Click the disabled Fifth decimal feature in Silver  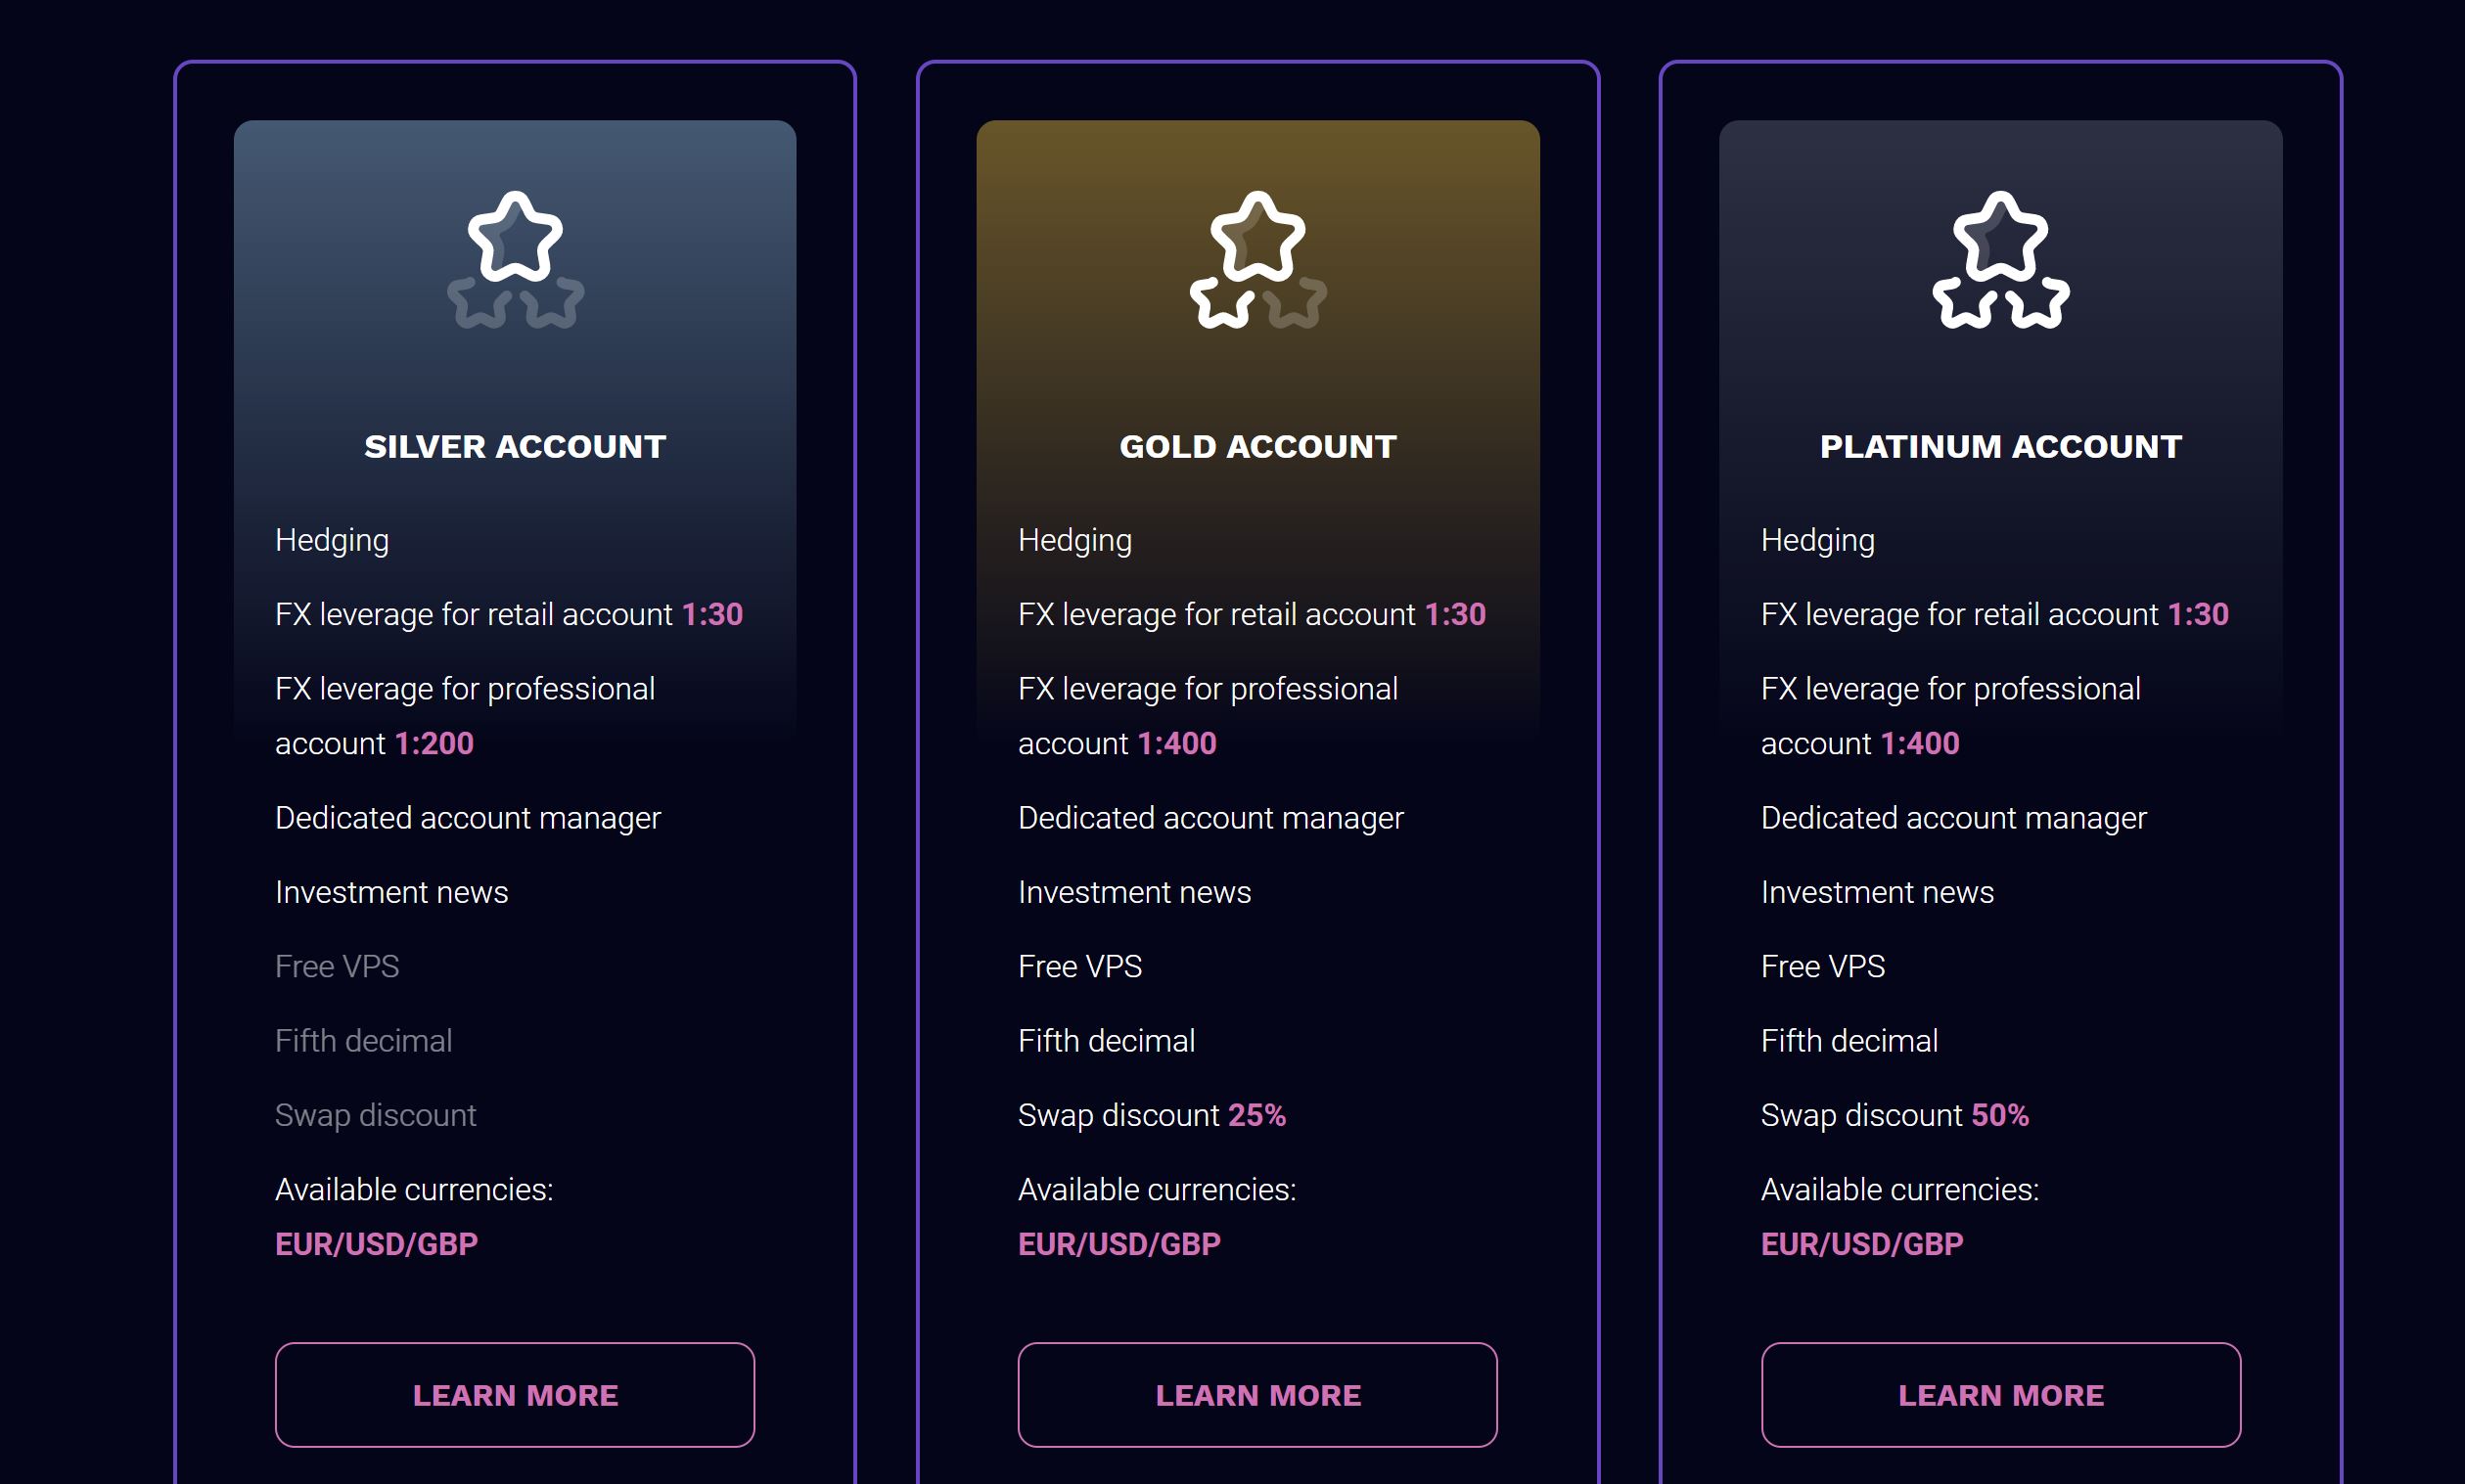(363, 1041)
